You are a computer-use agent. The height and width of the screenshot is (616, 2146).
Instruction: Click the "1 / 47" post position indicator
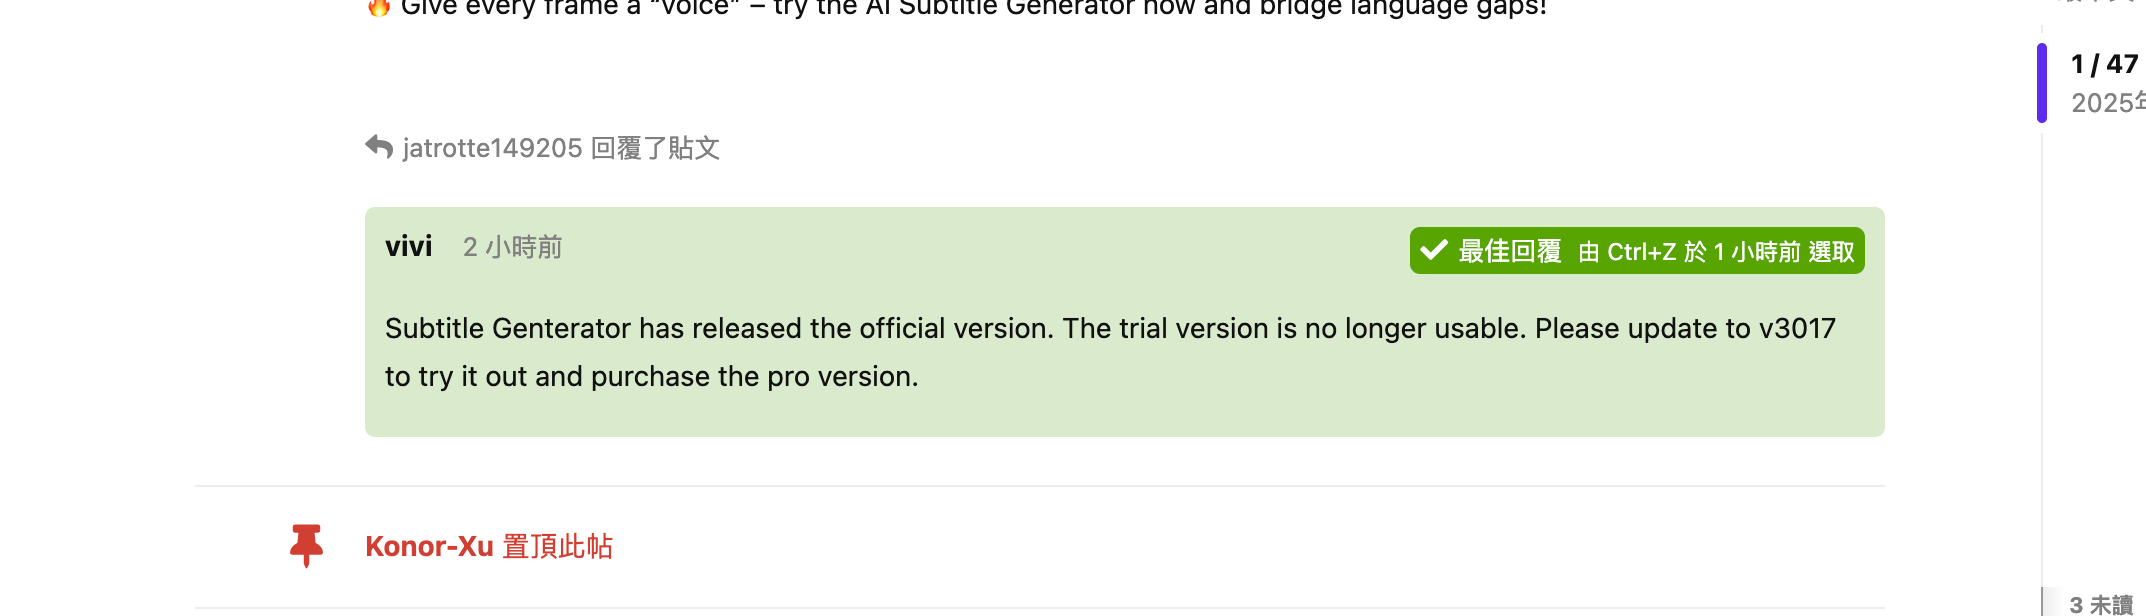click(x=2104, y=64)
